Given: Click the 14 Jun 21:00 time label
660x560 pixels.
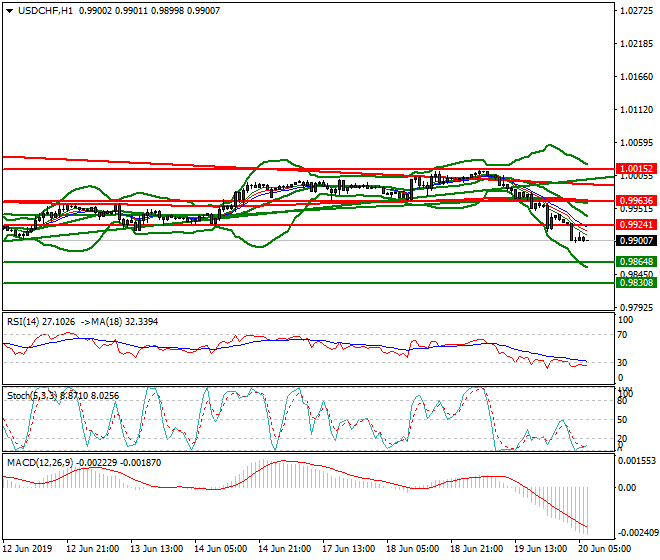Looking at the screenshot, I should (285, 549).
